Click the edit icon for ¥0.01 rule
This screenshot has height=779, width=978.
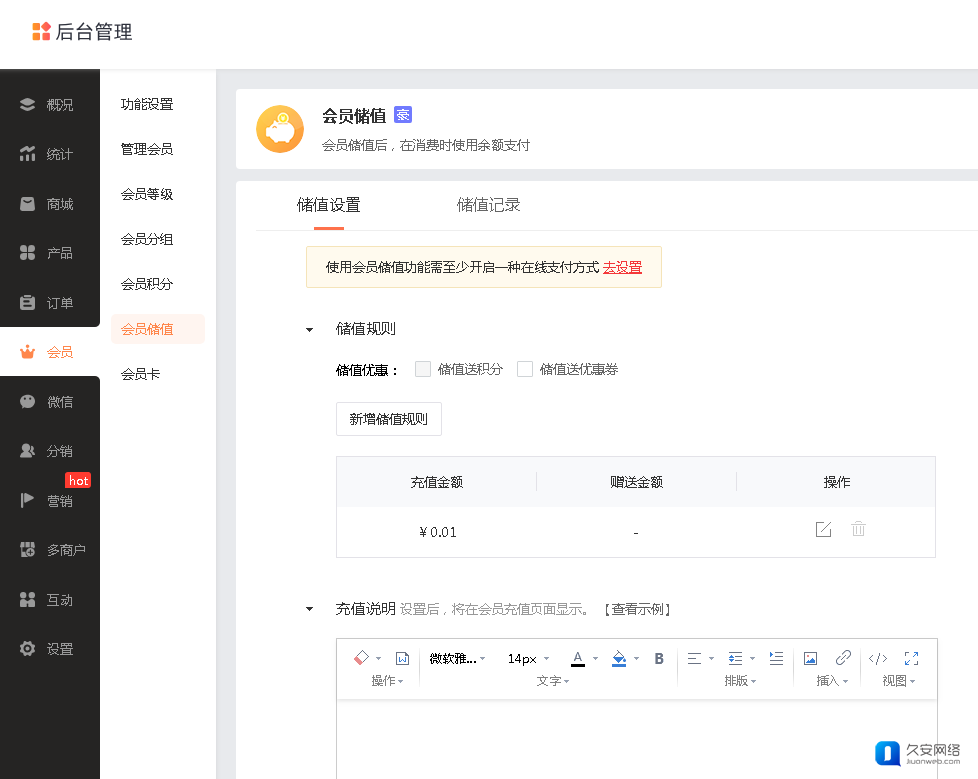[823, 530]
